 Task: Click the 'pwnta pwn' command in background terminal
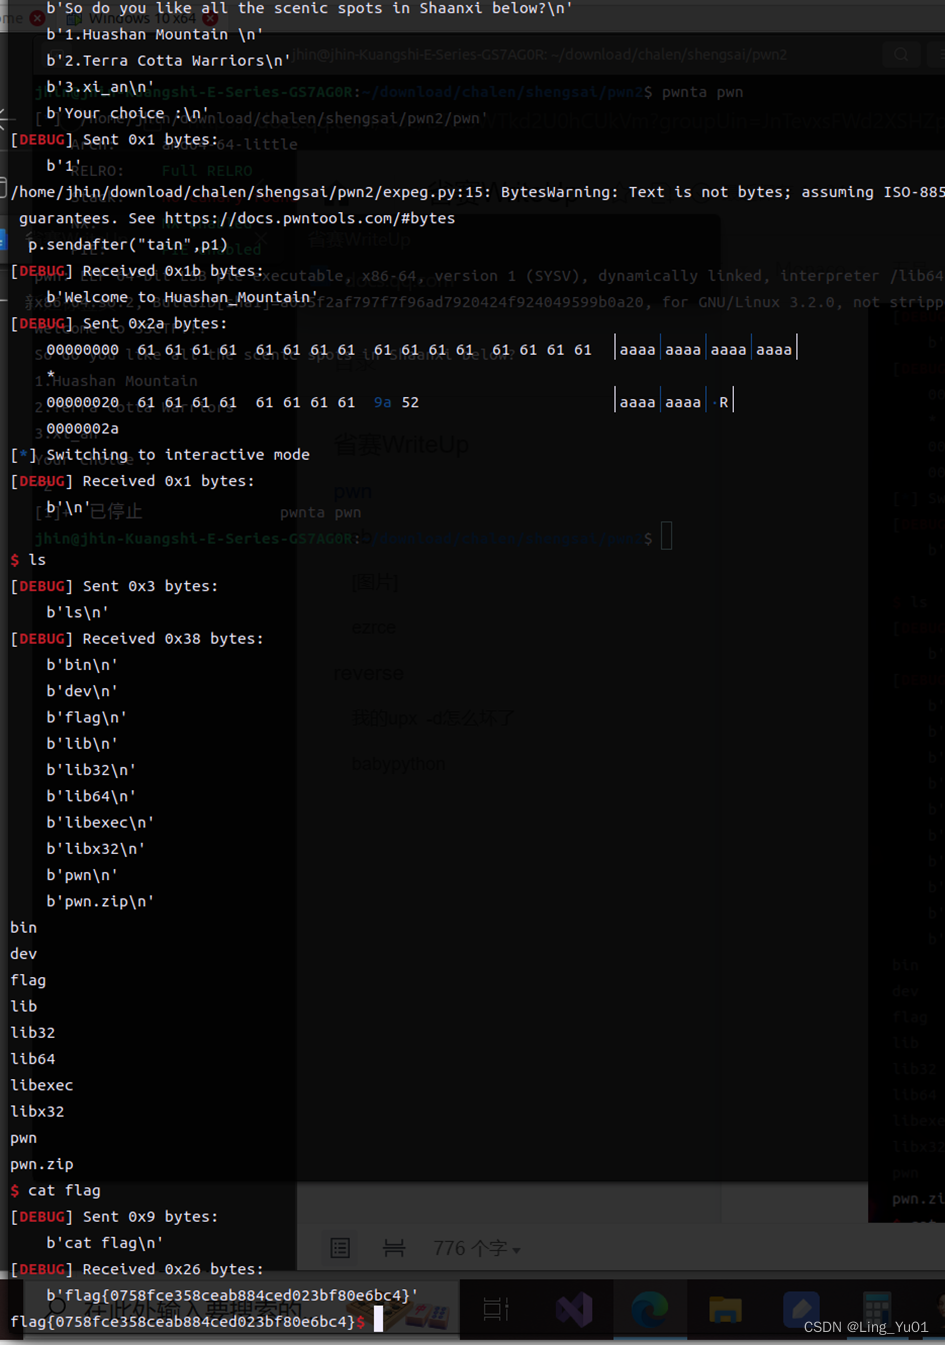click(702, 92)
